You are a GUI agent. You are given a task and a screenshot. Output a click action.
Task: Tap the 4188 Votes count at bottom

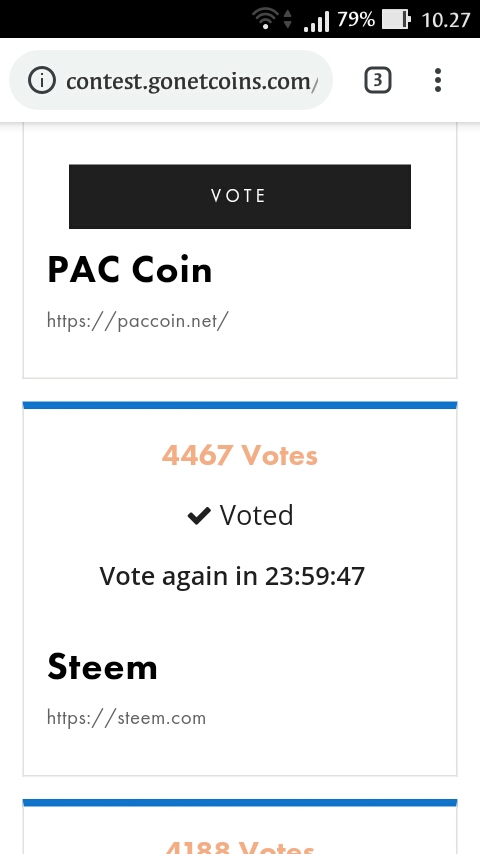click(240, 847)
